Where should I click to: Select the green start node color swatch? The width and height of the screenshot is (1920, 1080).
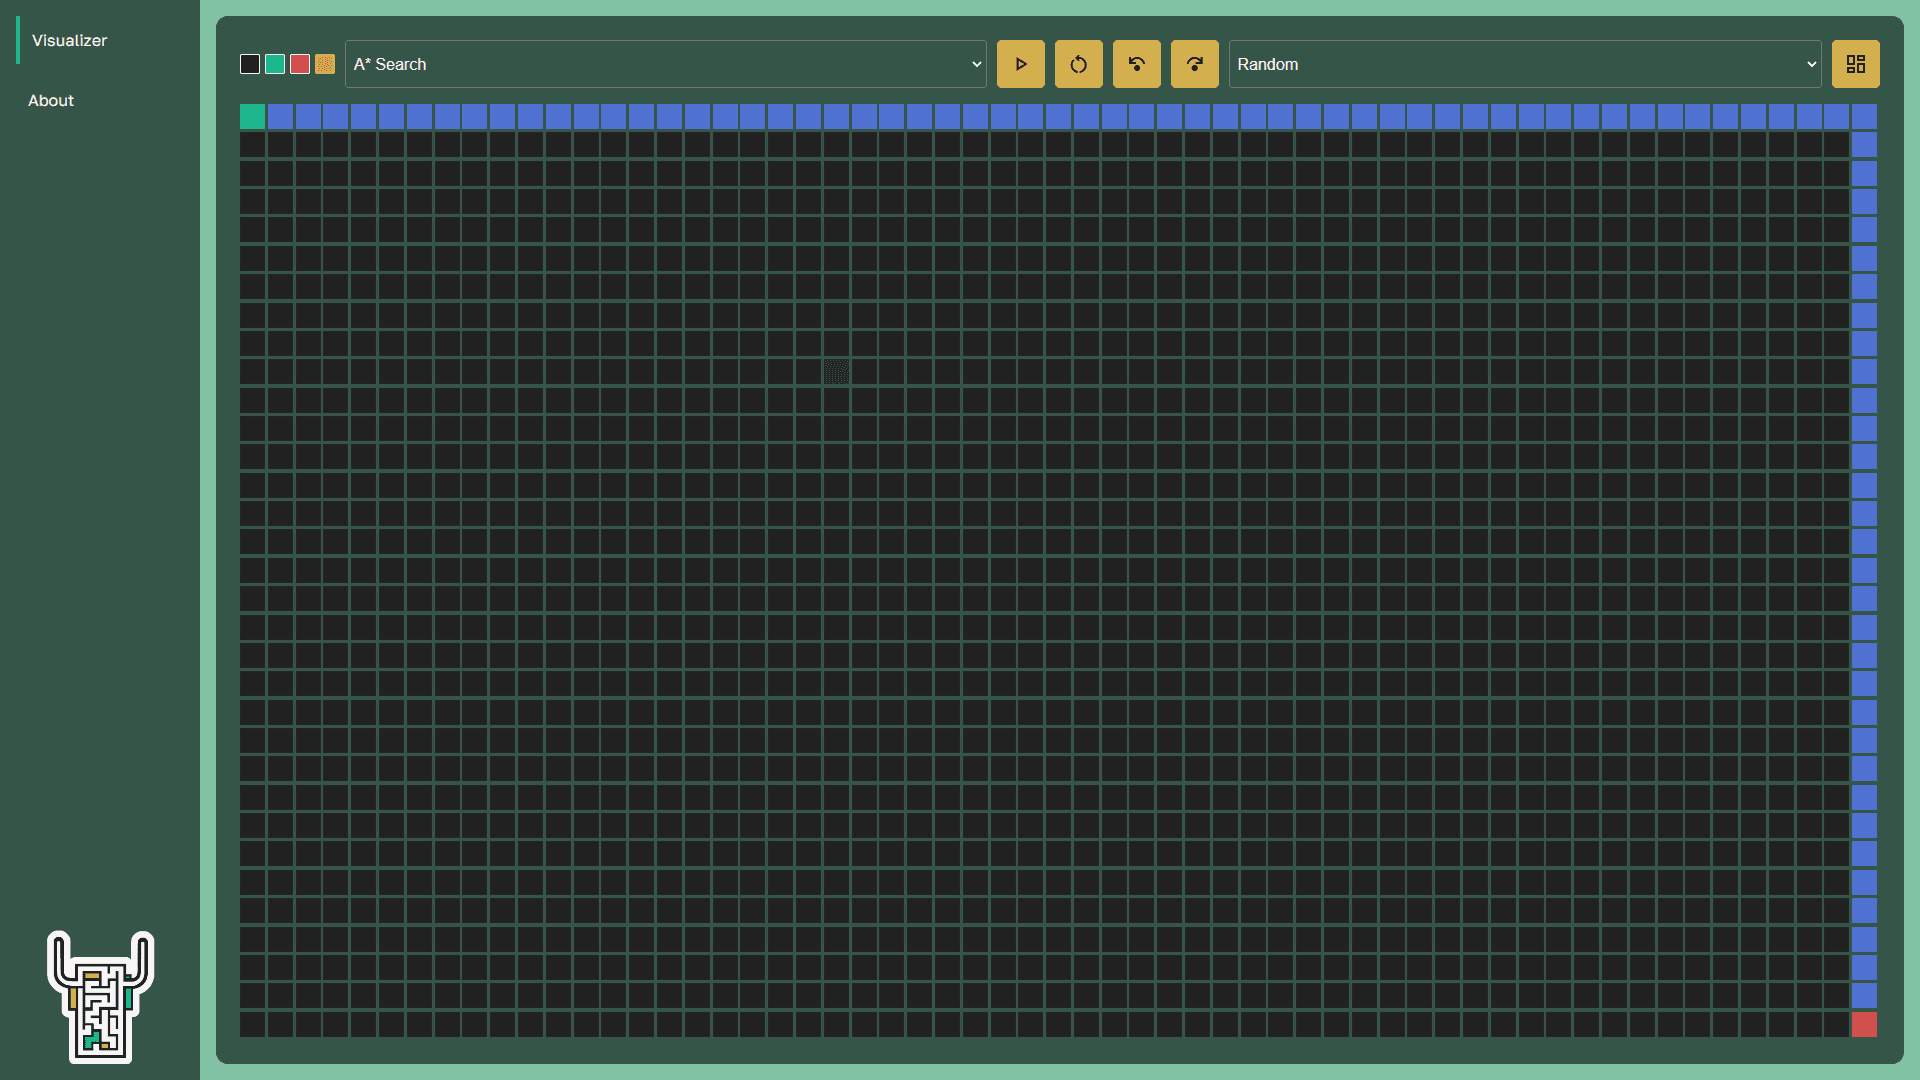[274, 63]
